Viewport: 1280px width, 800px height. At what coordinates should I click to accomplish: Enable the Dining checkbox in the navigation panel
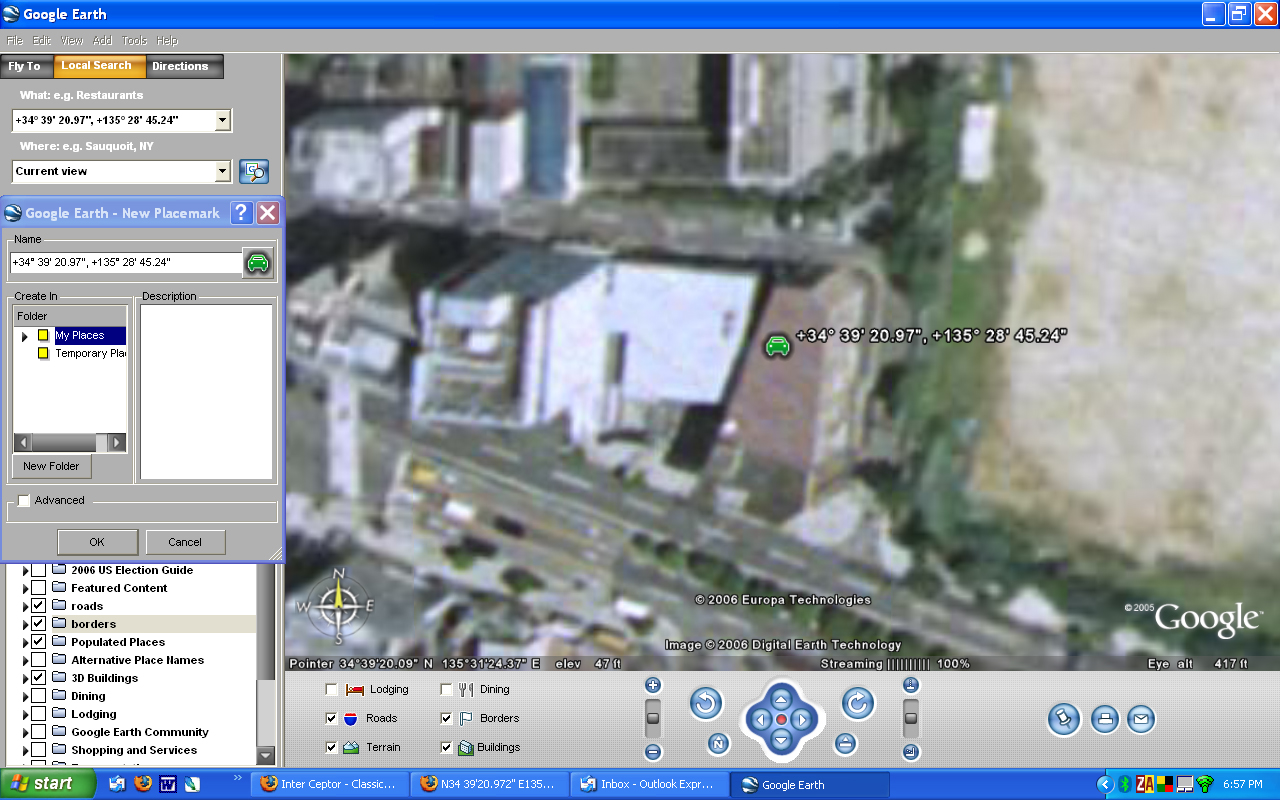click(447, 689)
